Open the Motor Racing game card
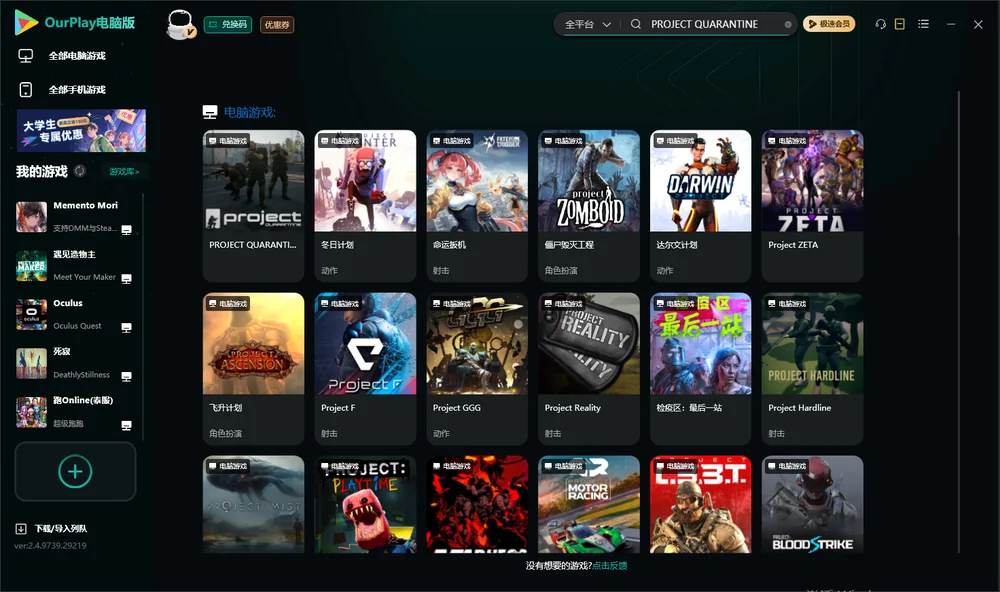1000x592 pixels. [589, 504]
